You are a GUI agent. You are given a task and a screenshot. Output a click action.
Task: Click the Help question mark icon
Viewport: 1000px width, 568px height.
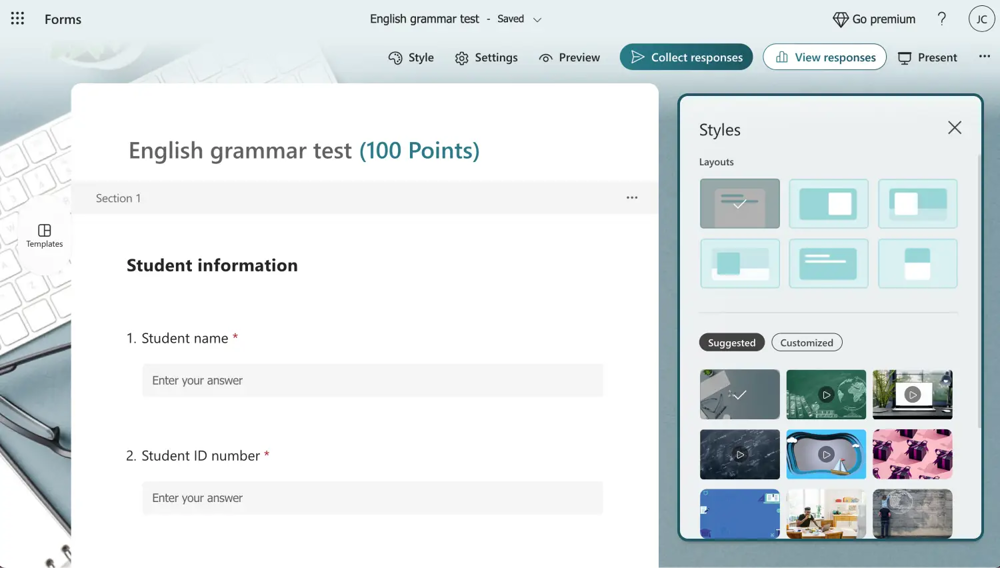941,19
